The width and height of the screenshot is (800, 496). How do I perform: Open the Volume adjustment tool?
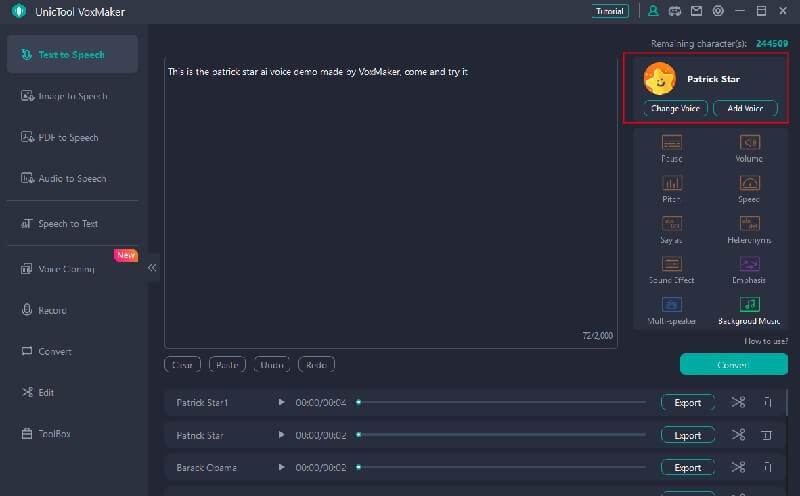[749, 143]
